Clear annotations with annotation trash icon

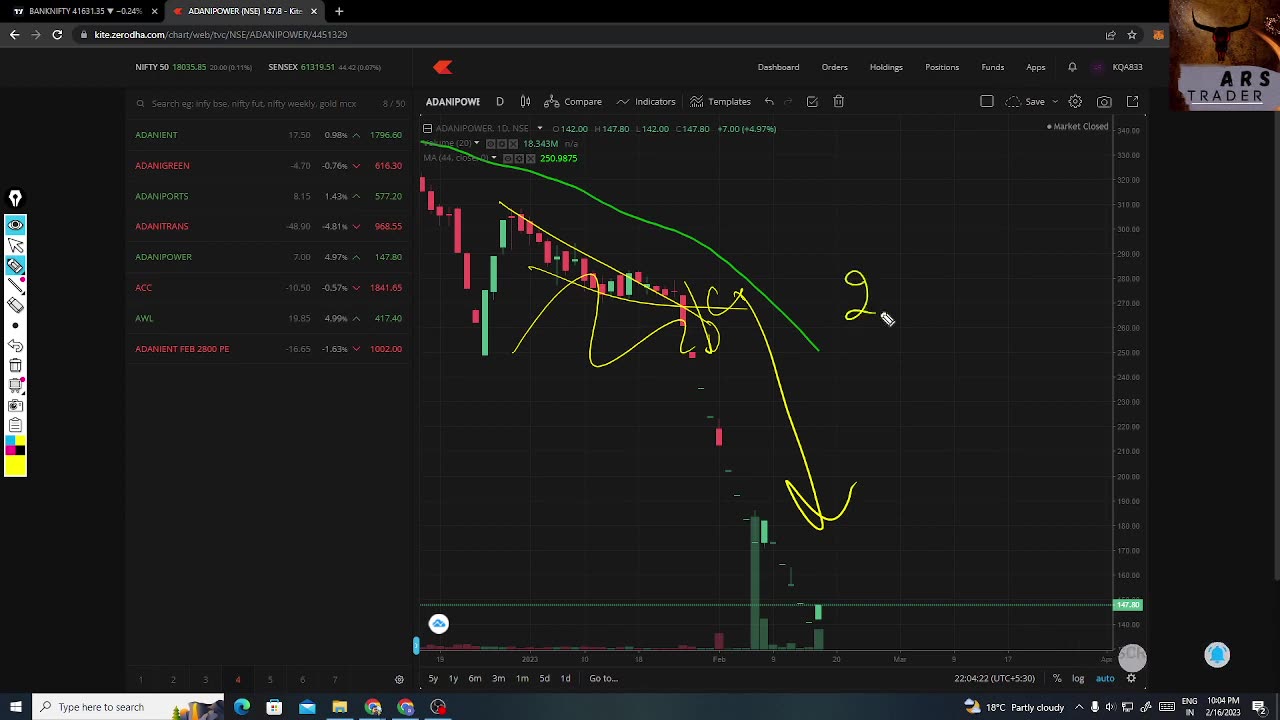point(15,366)
